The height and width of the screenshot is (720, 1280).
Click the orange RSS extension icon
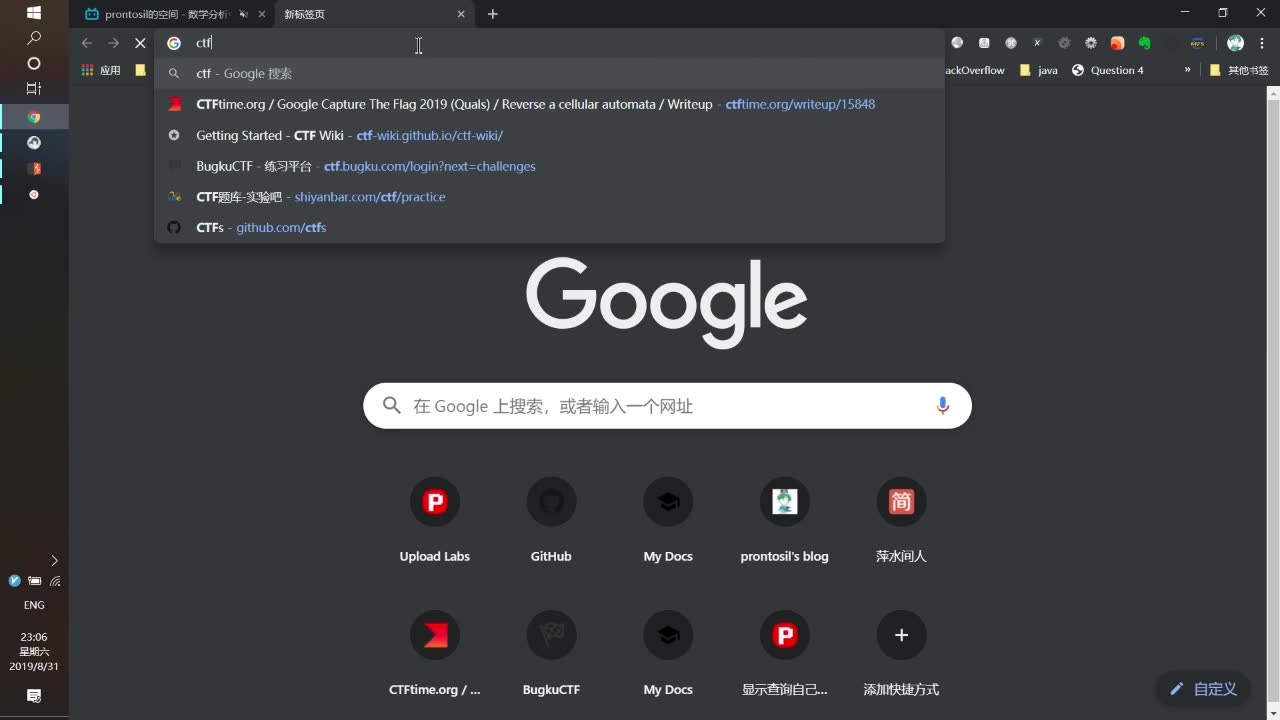(1117, 43)
